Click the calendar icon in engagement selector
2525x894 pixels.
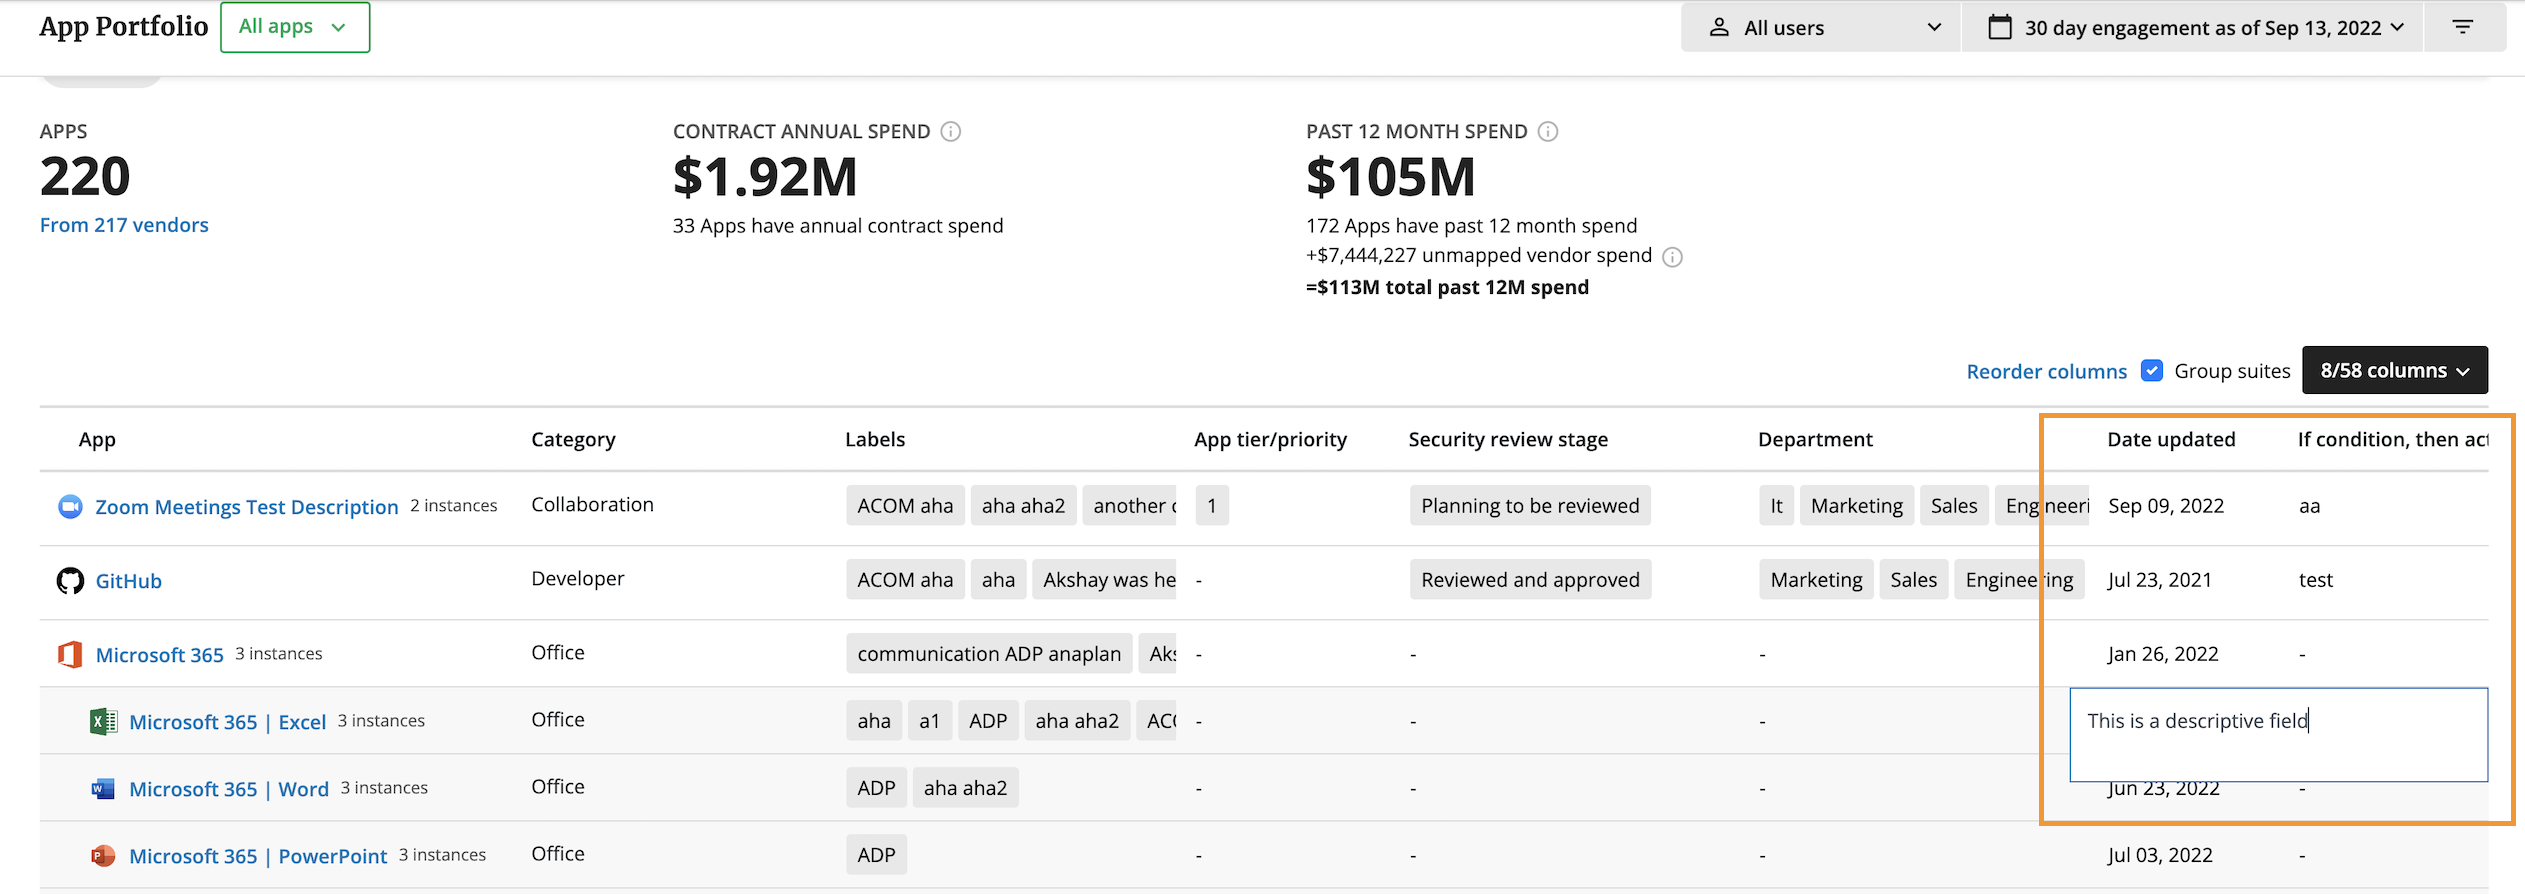click(2000, 27)
